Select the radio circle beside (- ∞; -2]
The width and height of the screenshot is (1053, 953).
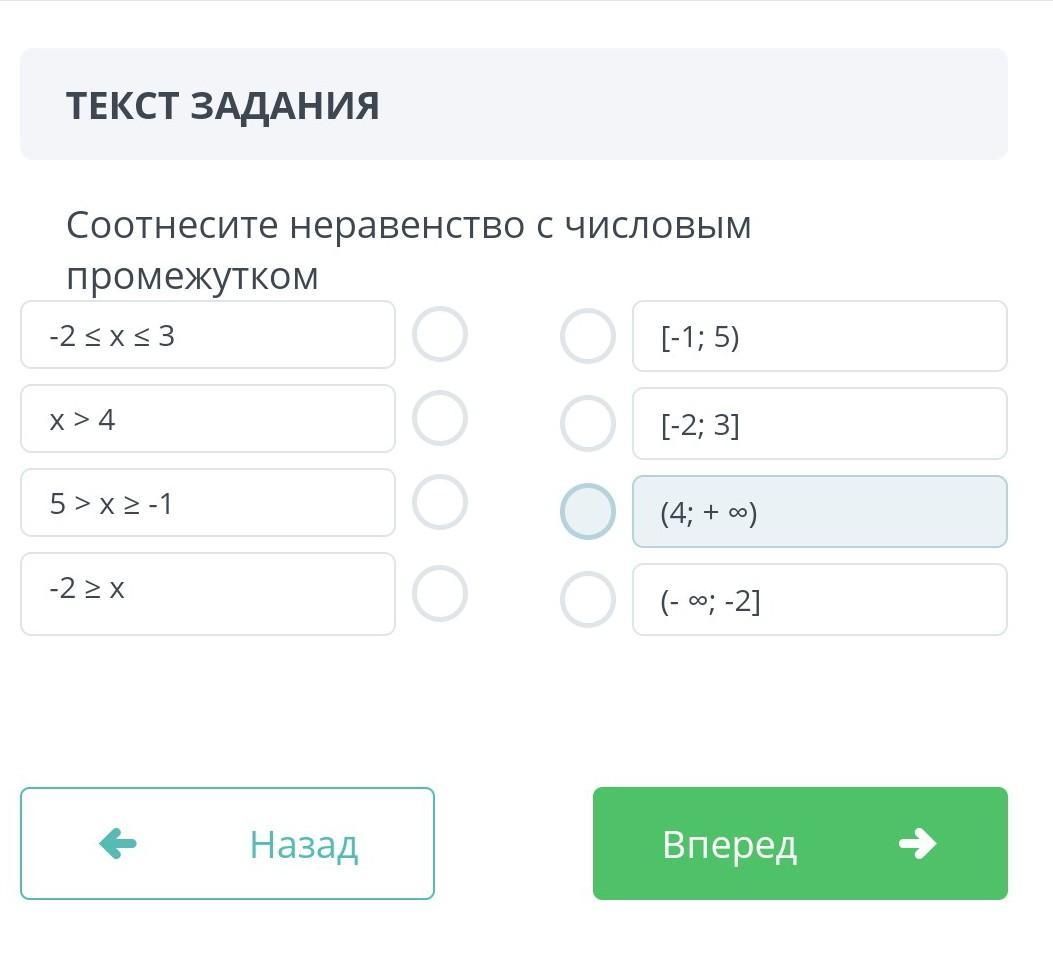point(588,600)
